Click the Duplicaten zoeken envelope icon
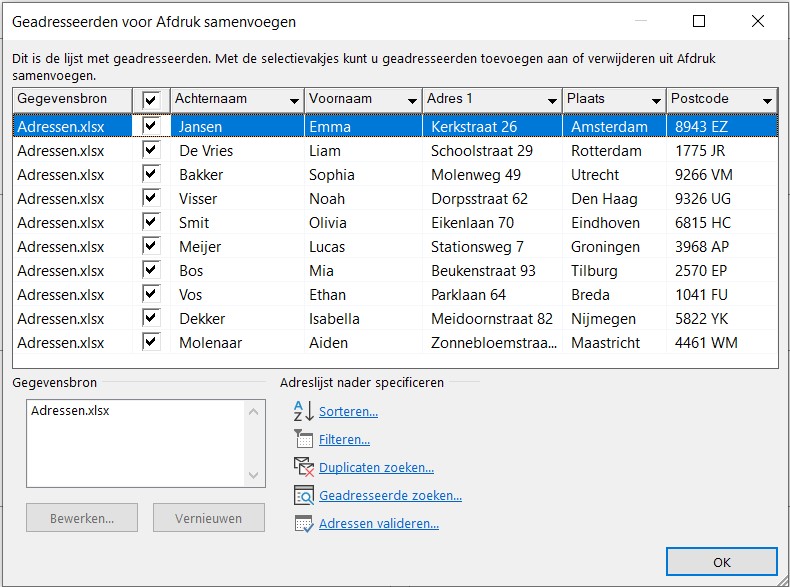The image size is (790, 587). click(x=304, y=467)
